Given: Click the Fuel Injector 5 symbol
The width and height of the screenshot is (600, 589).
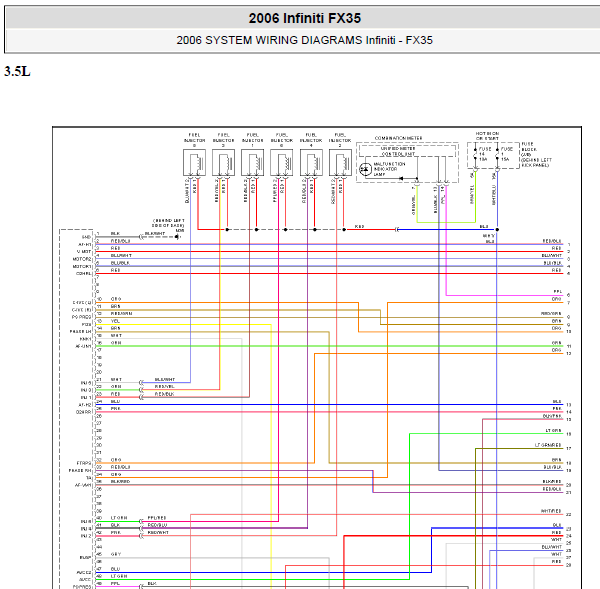Looking at the screenshot, I should pyautogui.click(x=194, y=163).
